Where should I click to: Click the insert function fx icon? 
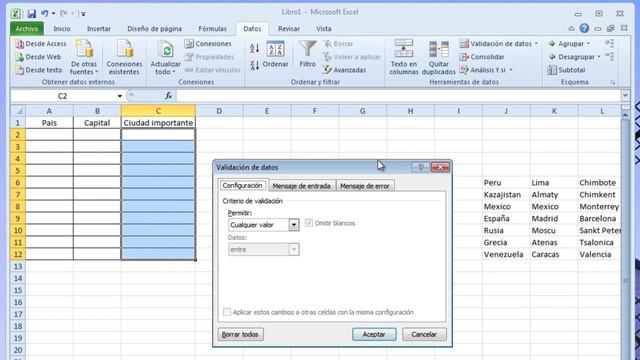[x=168, y=96]
